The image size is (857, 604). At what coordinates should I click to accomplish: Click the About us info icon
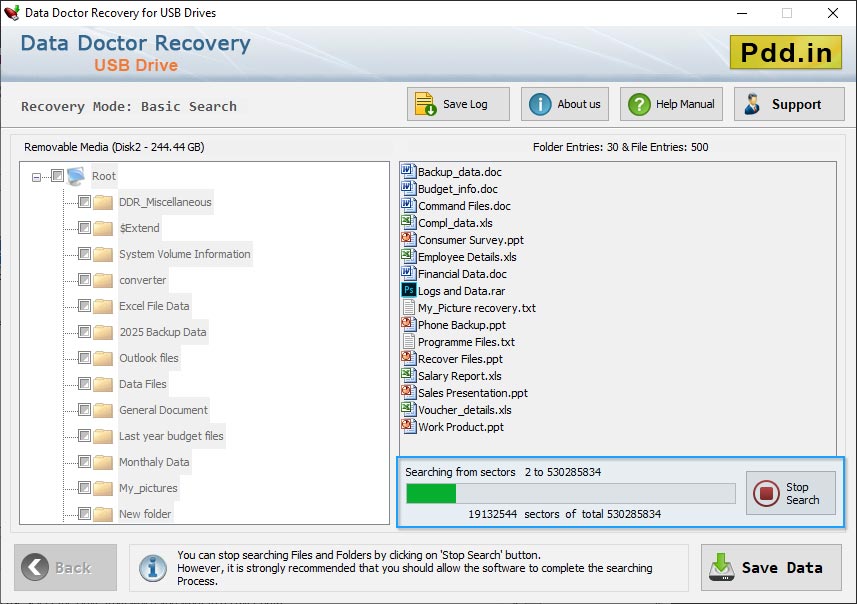pyautogui.click(x=540, y=104)
